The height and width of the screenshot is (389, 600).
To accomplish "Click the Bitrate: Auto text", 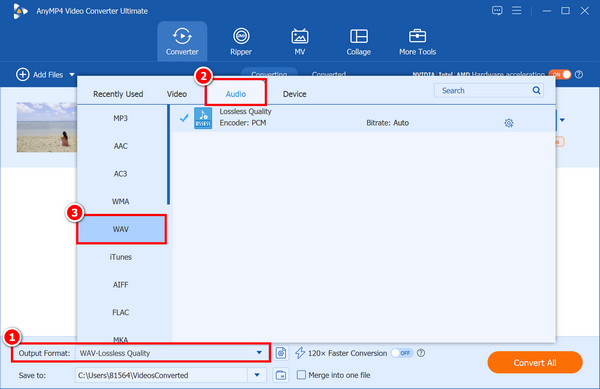I will coord(387,123).
